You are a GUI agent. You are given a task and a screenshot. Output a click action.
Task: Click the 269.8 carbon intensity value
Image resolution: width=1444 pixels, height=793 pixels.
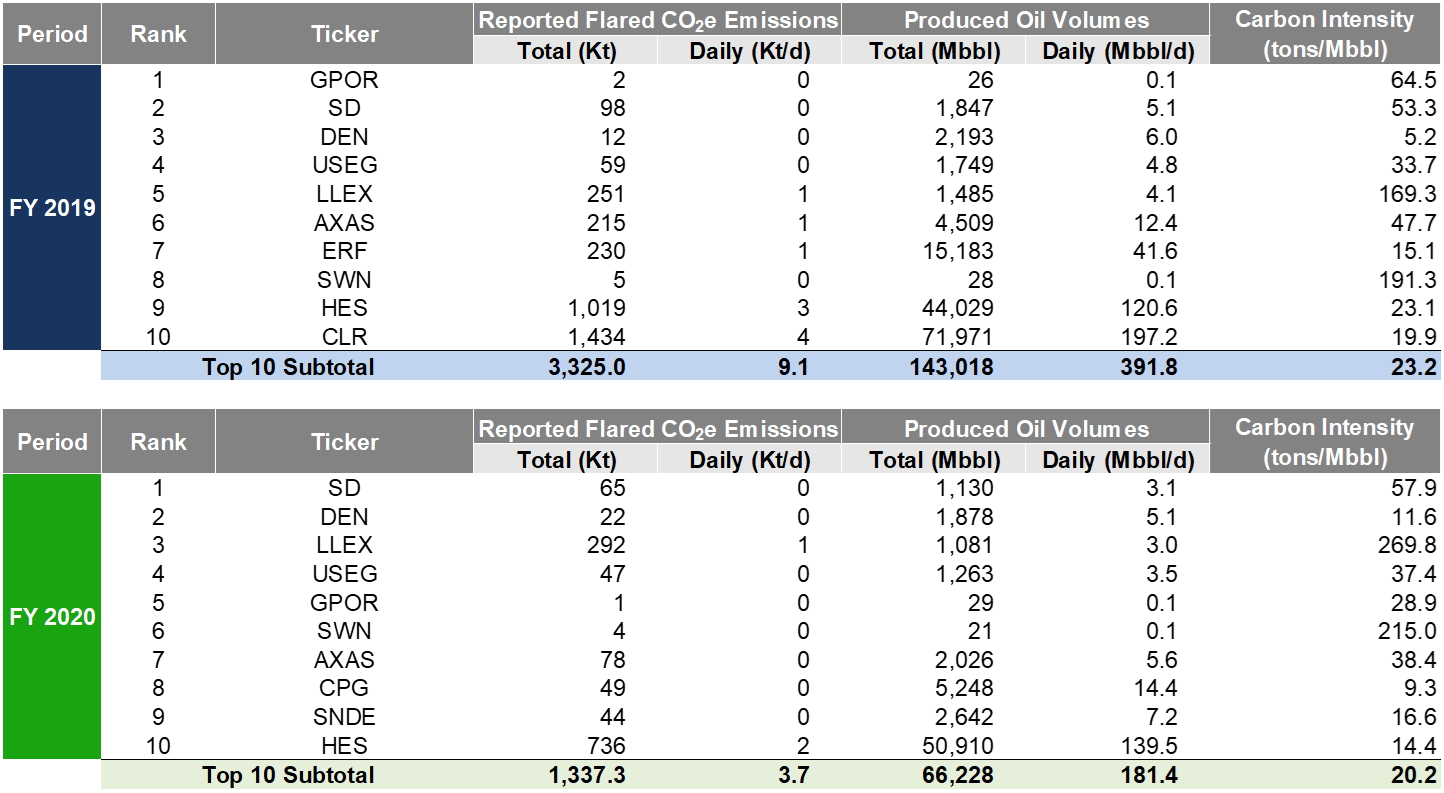coord(1408,545)
